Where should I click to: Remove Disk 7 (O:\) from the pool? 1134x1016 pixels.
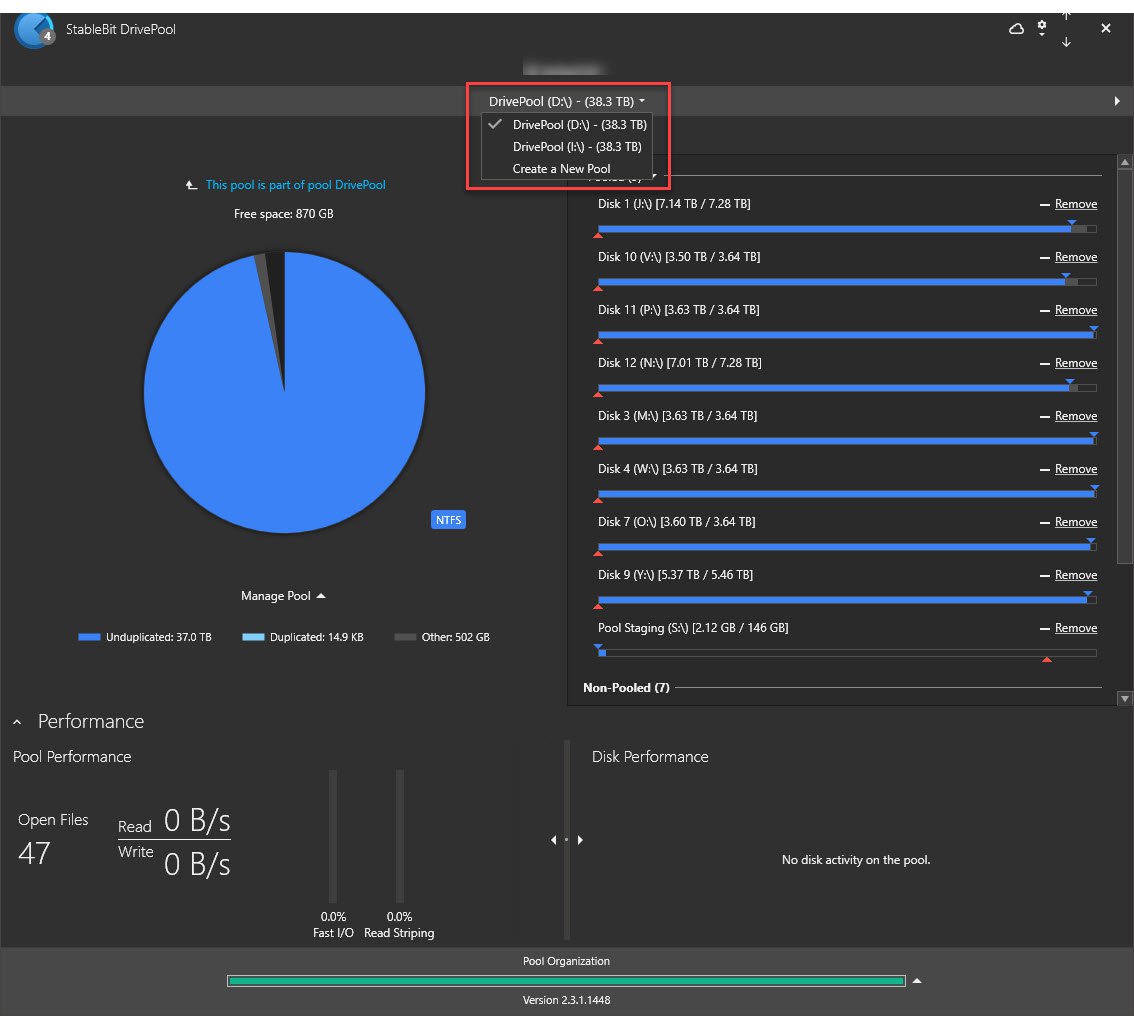click(1075, 522)
